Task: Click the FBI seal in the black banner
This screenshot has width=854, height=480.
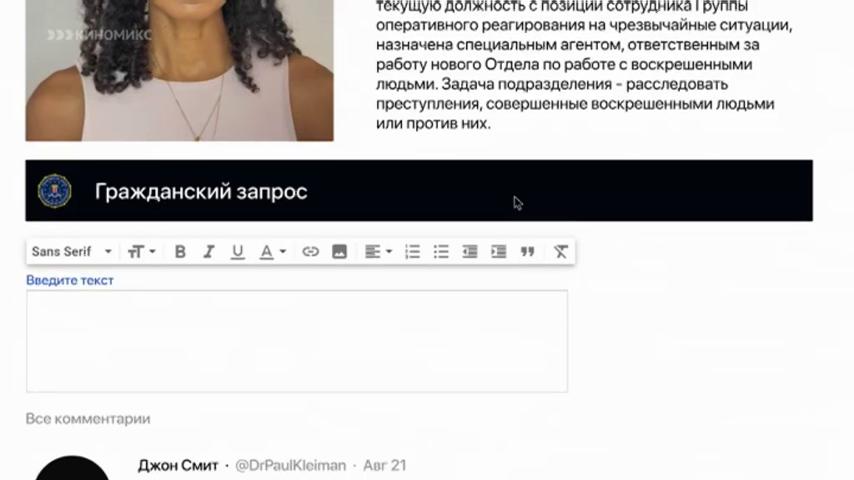Action: click(54, 191)
